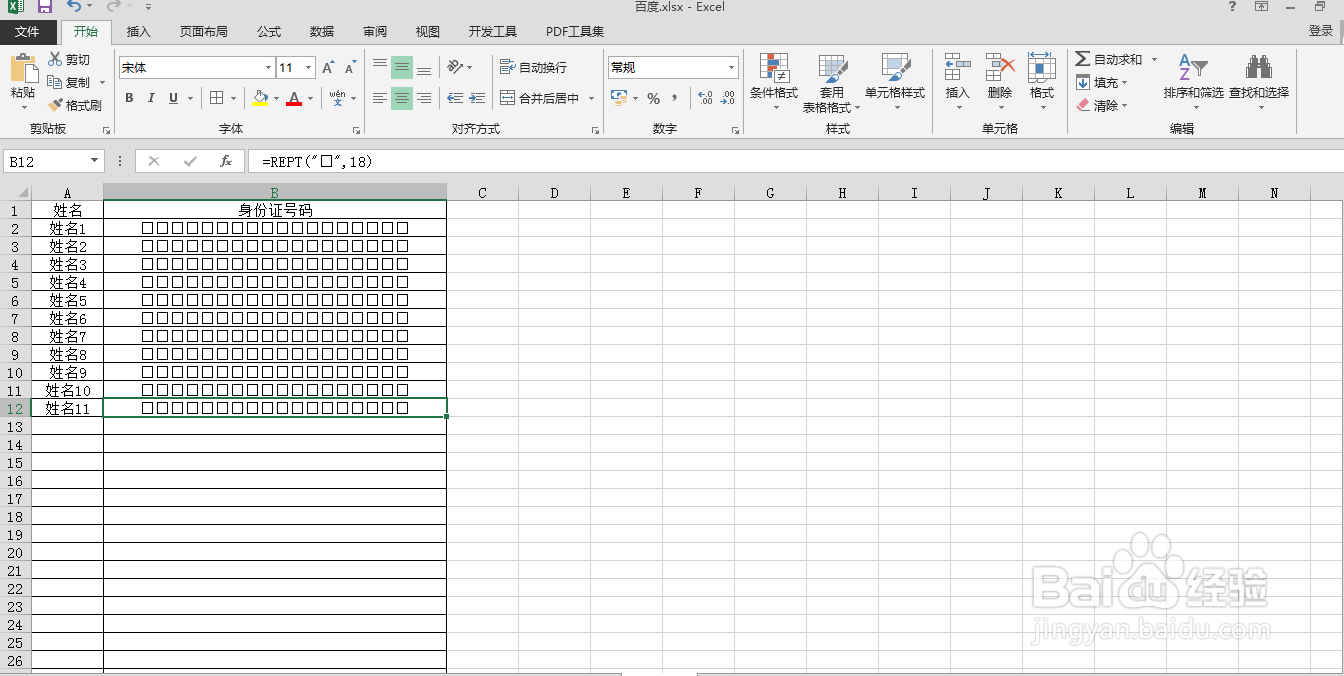Viewport: 1344px width, 676px height.
Task: Open the font name dropdown
Action: pos(268,67)
